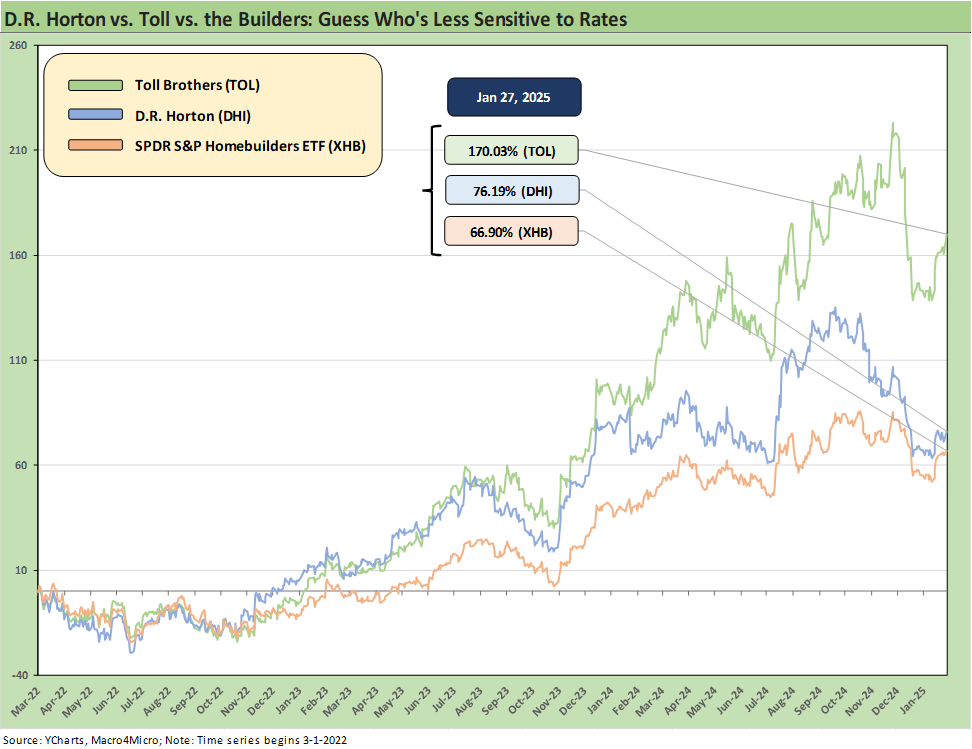Click the Oct-23 x-axis label
This screenshot has height=749, width=972.
tap(521, 701)
